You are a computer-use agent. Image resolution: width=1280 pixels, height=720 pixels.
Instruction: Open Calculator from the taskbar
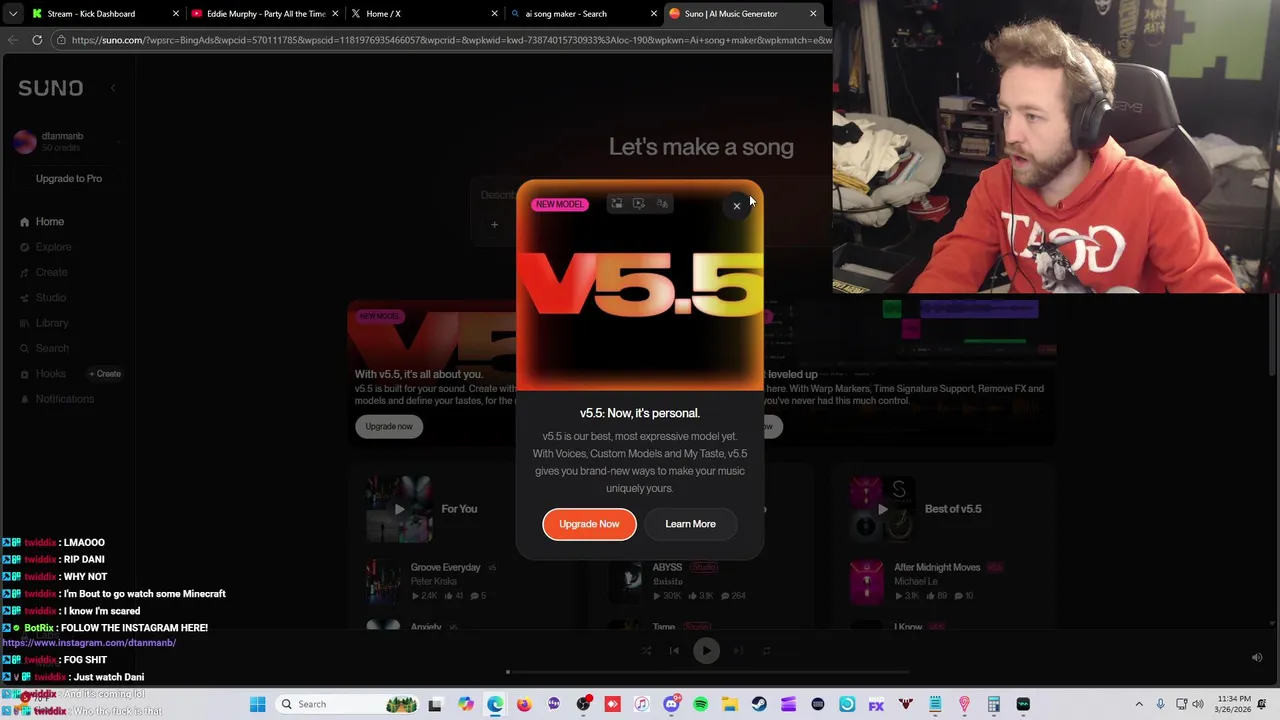coord(994,704)
